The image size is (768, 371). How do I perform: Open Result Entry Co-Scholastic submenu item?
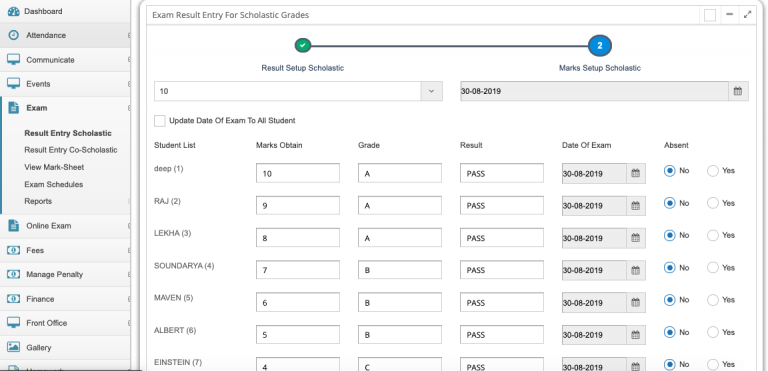point(71,150)
